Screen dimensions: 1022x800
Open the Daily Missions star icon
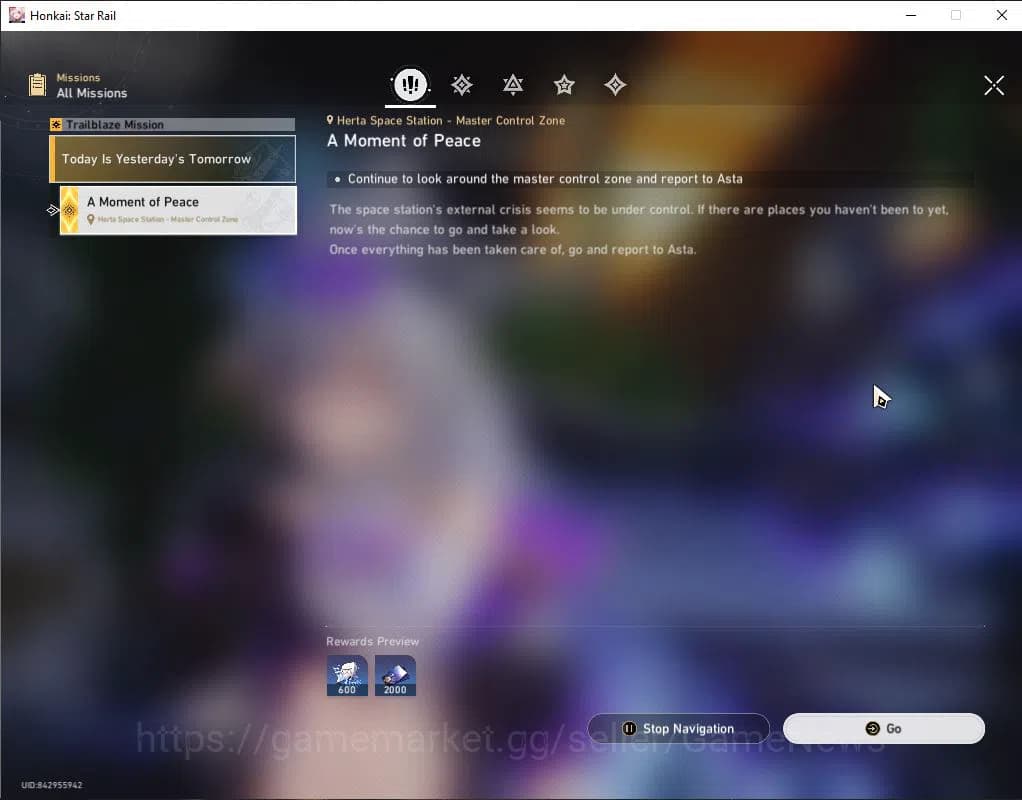click(x=564, y=85)
